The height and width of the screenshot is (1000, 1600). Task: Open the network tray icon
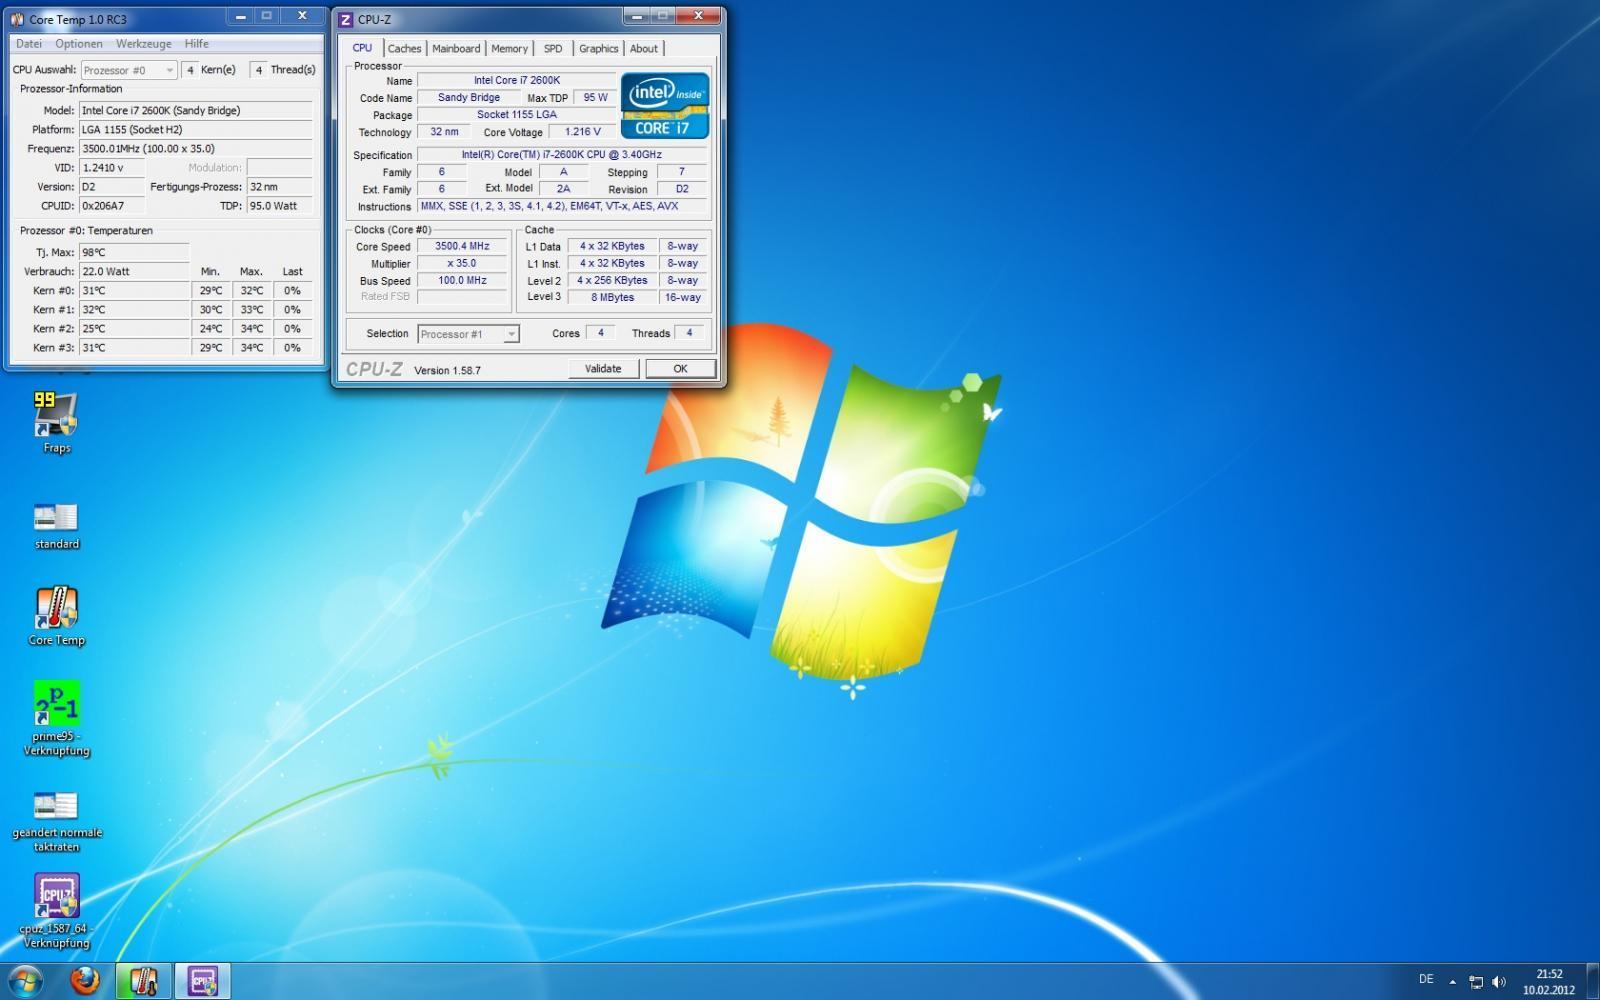[x=1476, y=982]
